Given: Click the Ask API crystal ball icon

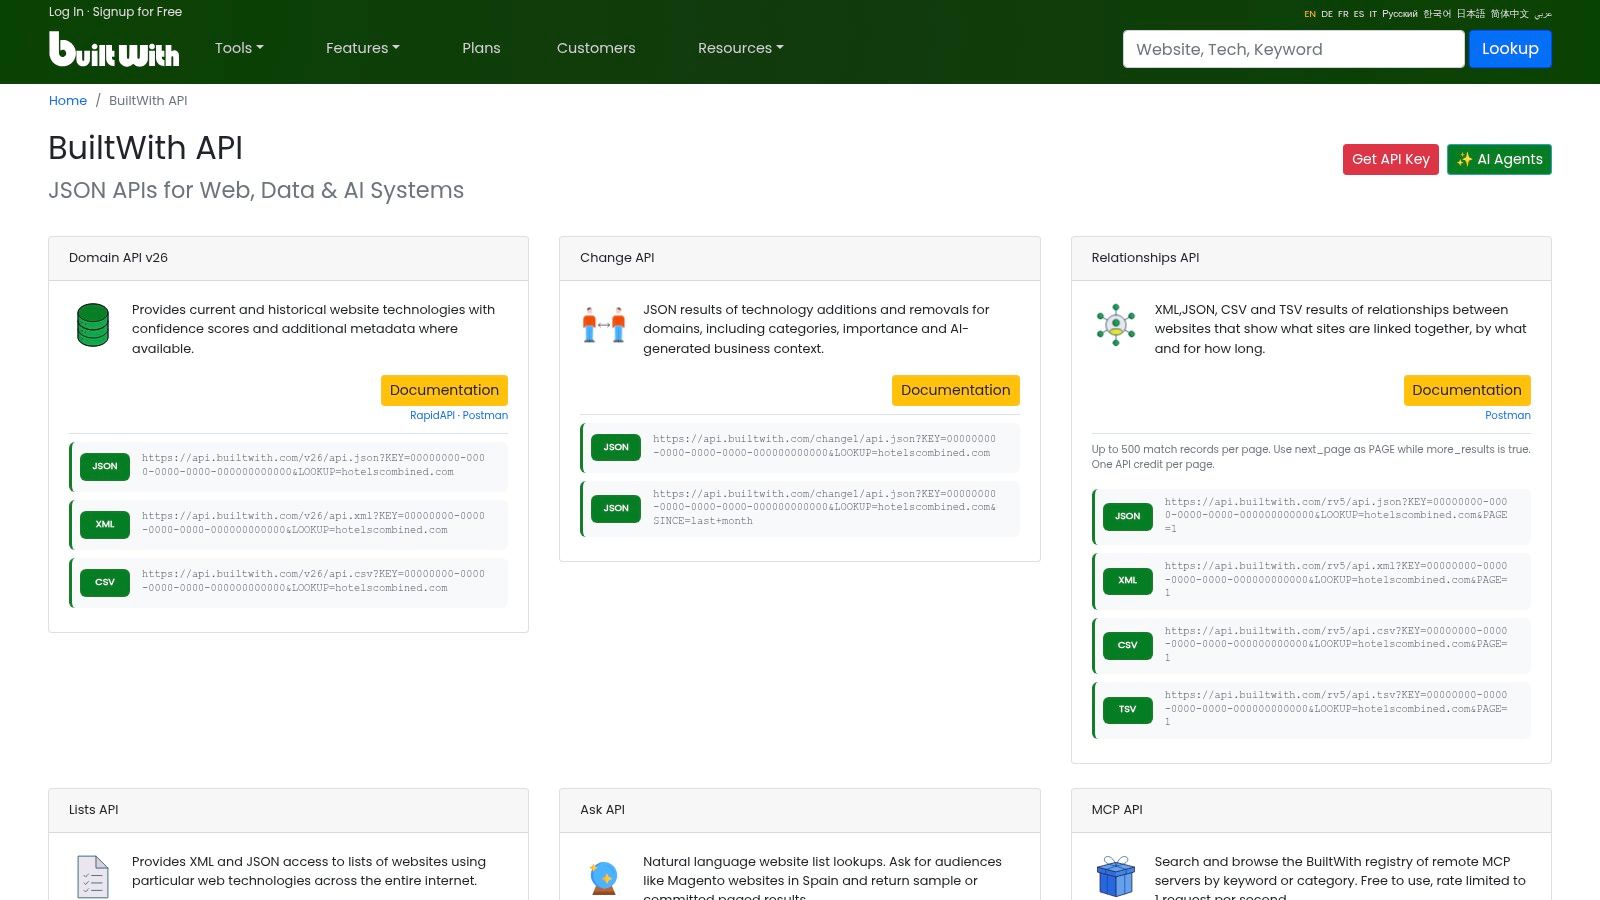Looking at the screenshot, I should (604, 877).
